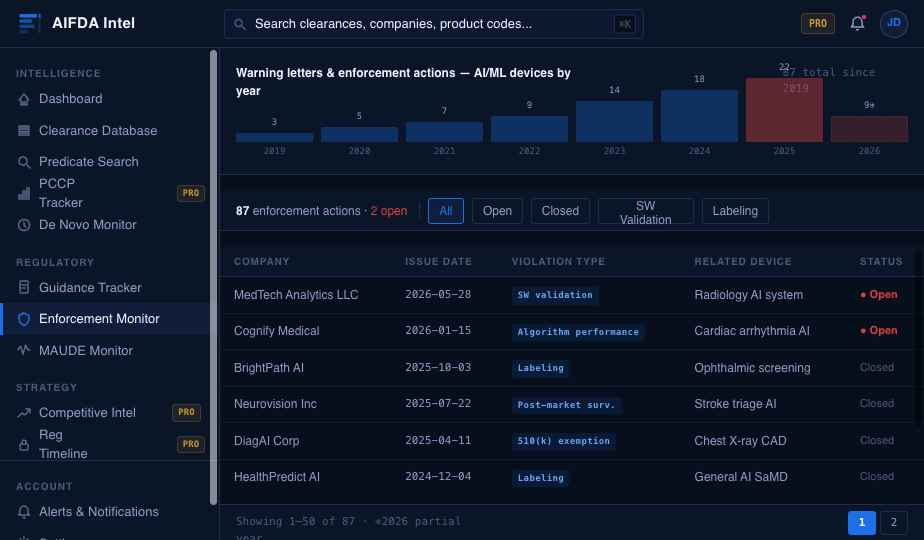The width and height of the screenshot is (924, 540).
Task: Click the Guidance Tracker document icon
Action: coord(24,288)
